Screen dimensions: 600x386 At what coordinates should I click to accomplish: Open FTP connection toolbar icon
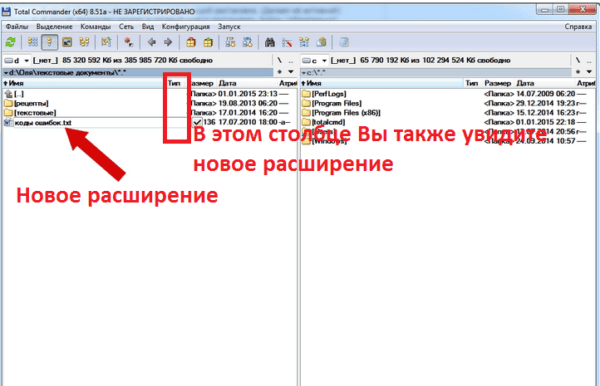pyautogui.click(x=230, y=42)
